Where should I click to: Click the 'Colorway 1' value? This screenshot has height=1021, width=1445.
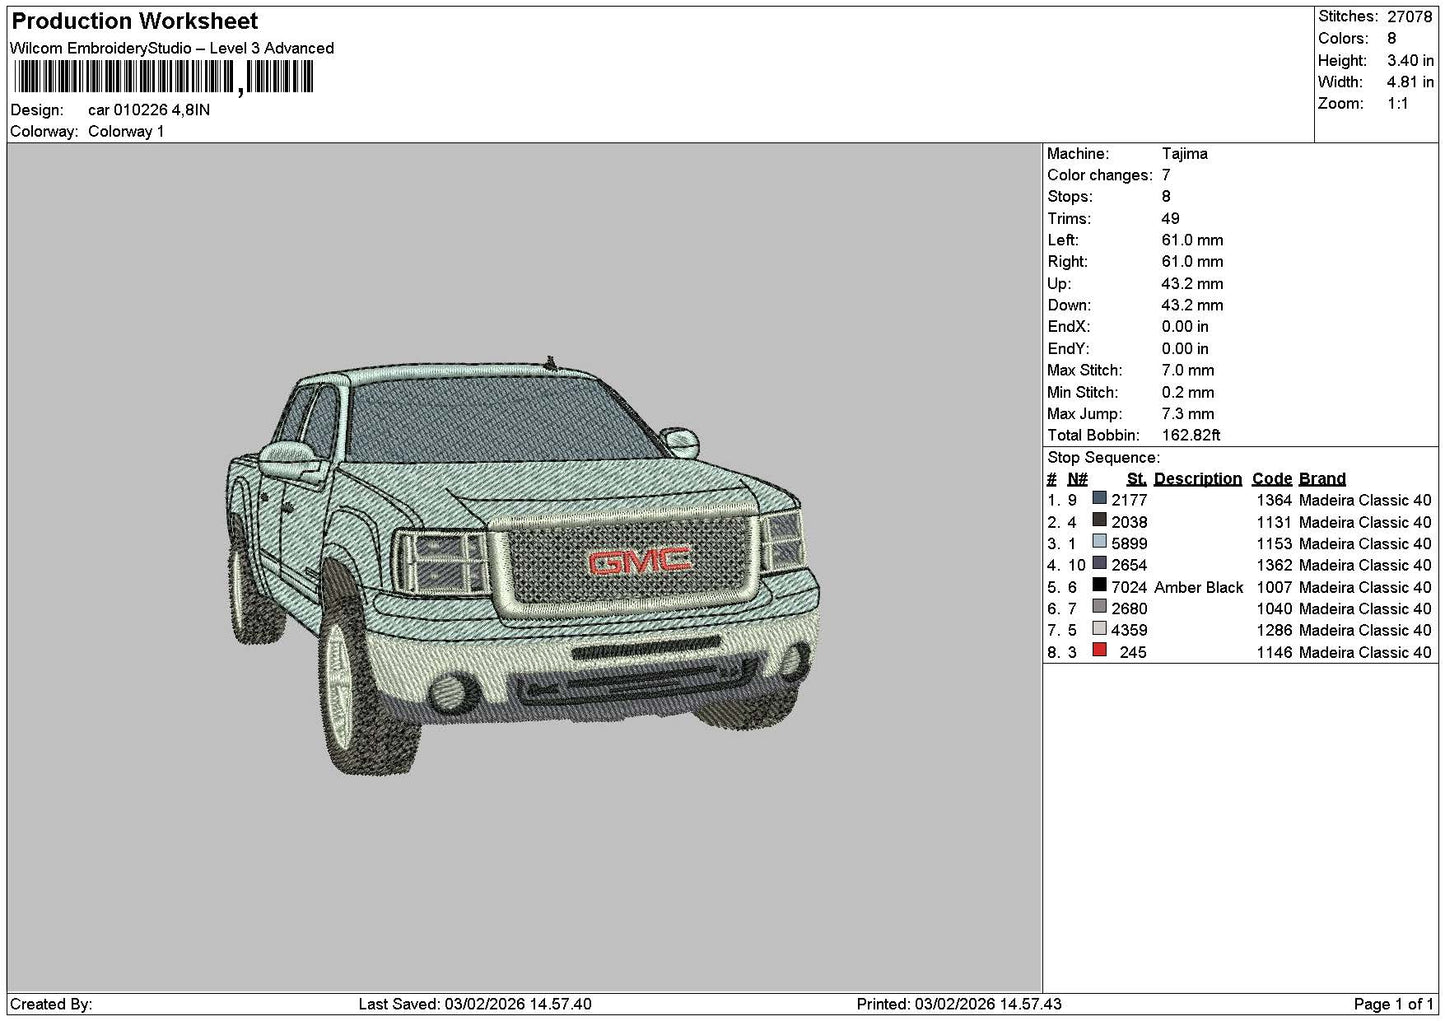[x=126, y=131]
